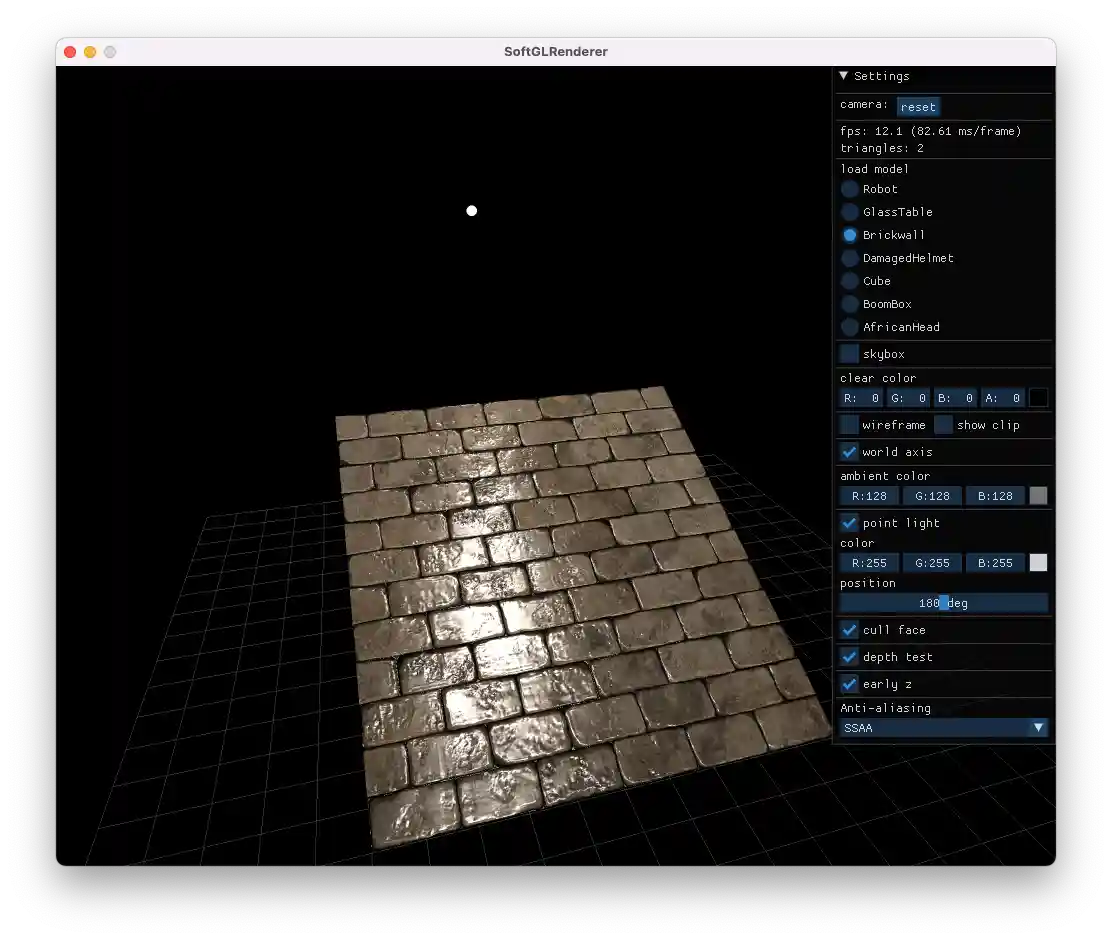The width and height of the screenshot is (1112, 940).
Task: Collapse the Settings panel triangle
Action: coord(844,76)
